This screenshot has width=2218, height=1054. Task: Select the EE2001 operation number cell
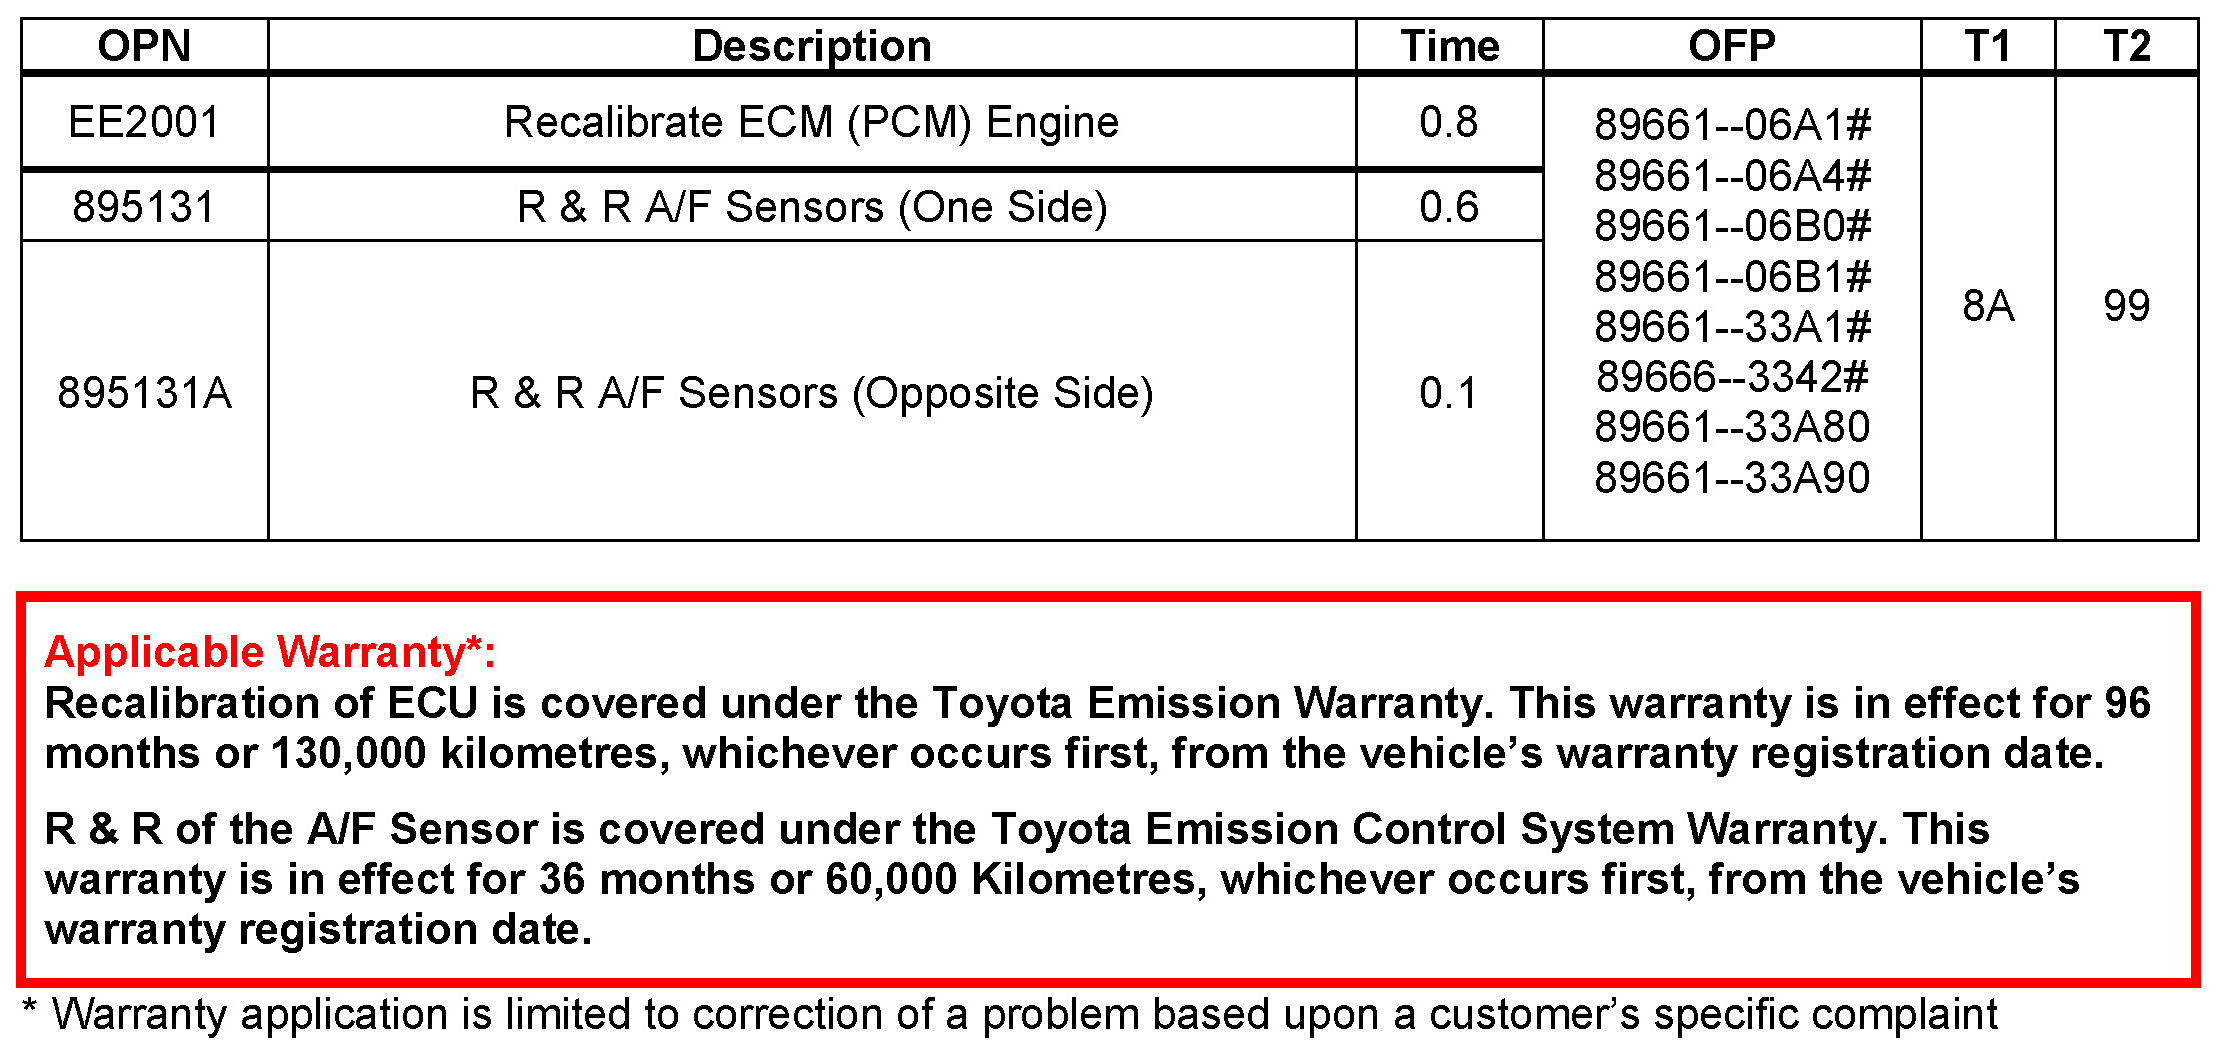[x=144, y=122]
